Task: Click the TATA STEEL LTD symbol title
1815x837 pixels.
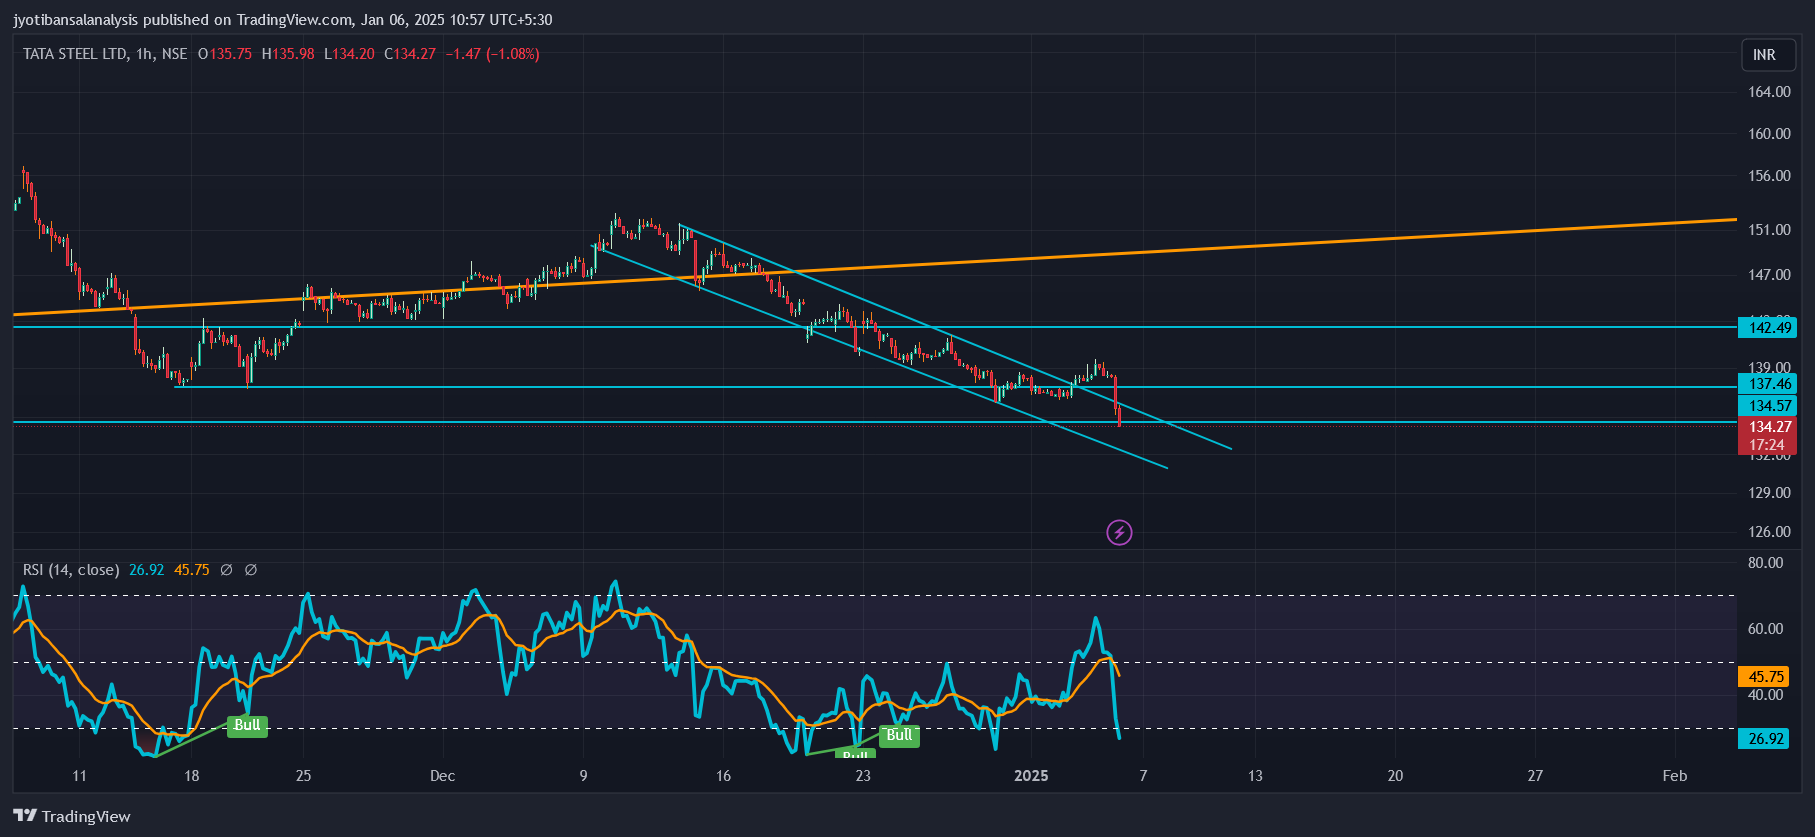Action: click(75, 54)
